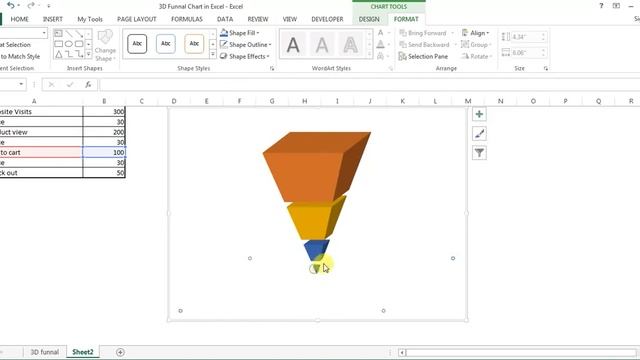Select the Elbow Connector shape
This screenshot has width=640, height=360.
[69, 54]
